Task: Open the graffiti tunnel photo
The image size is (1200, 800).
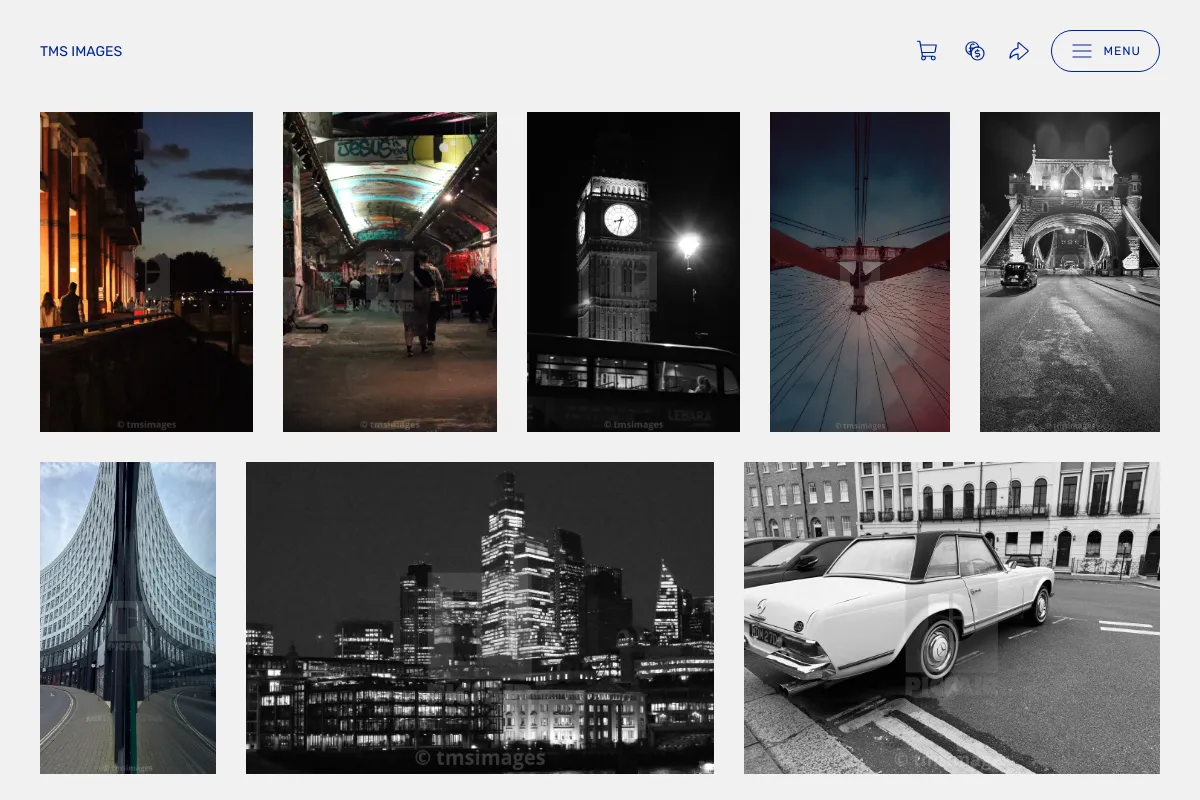Action: click(x=390, y=272)
